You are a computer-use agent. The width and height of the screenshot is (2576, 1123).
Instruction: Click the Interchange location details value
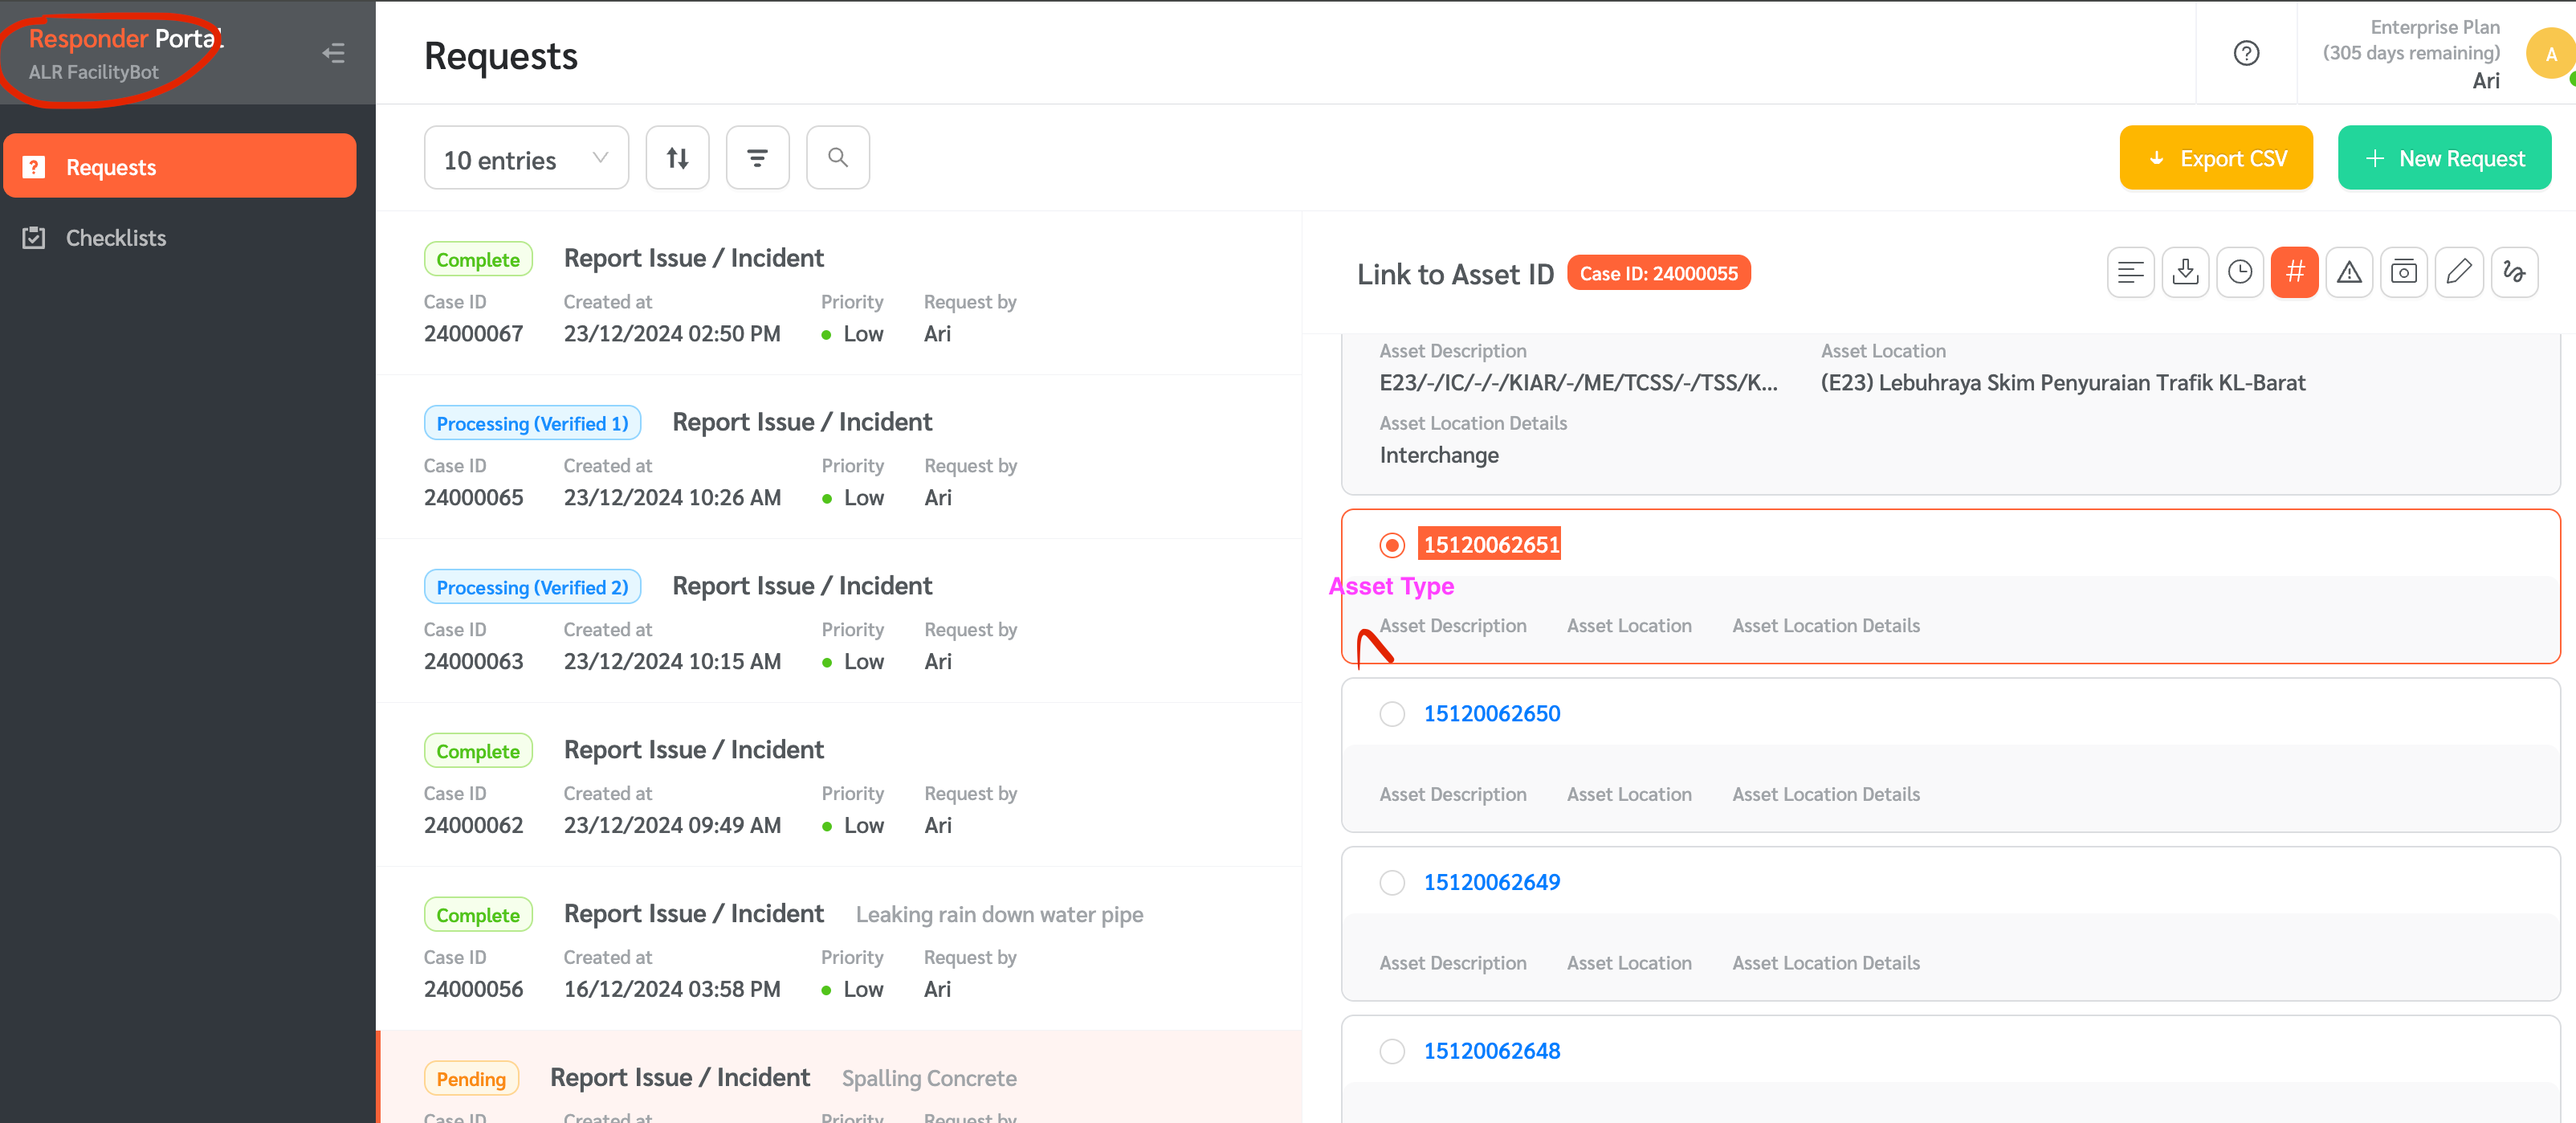pos(1438,456)
